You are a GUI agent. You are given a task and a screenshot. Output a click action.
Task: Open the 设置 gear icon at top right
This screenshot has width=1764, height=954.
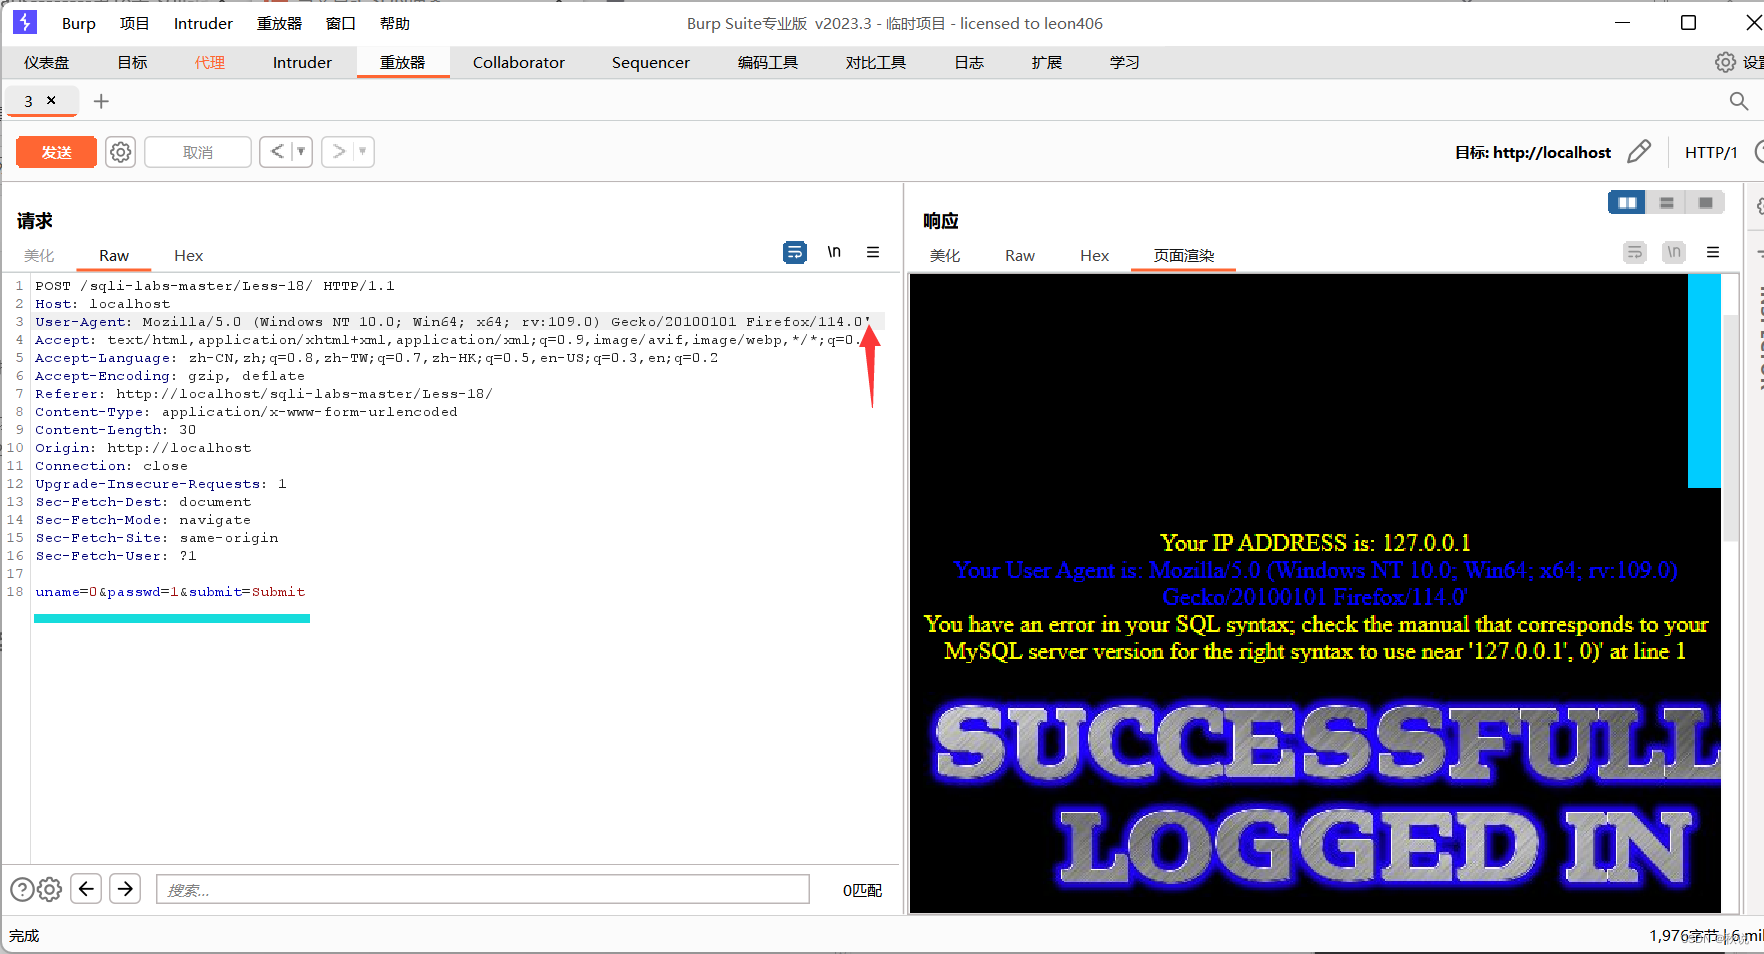(x=1726, y=62)
